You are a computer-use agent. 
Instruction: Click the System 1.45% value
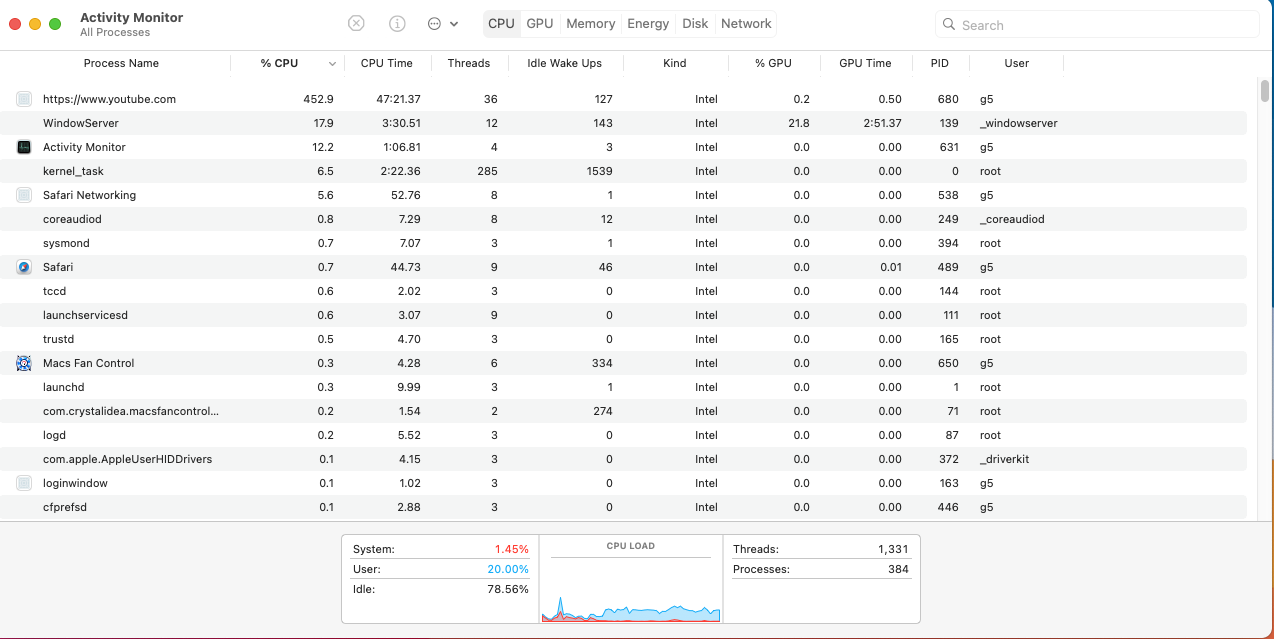click(x=511, y=549)
